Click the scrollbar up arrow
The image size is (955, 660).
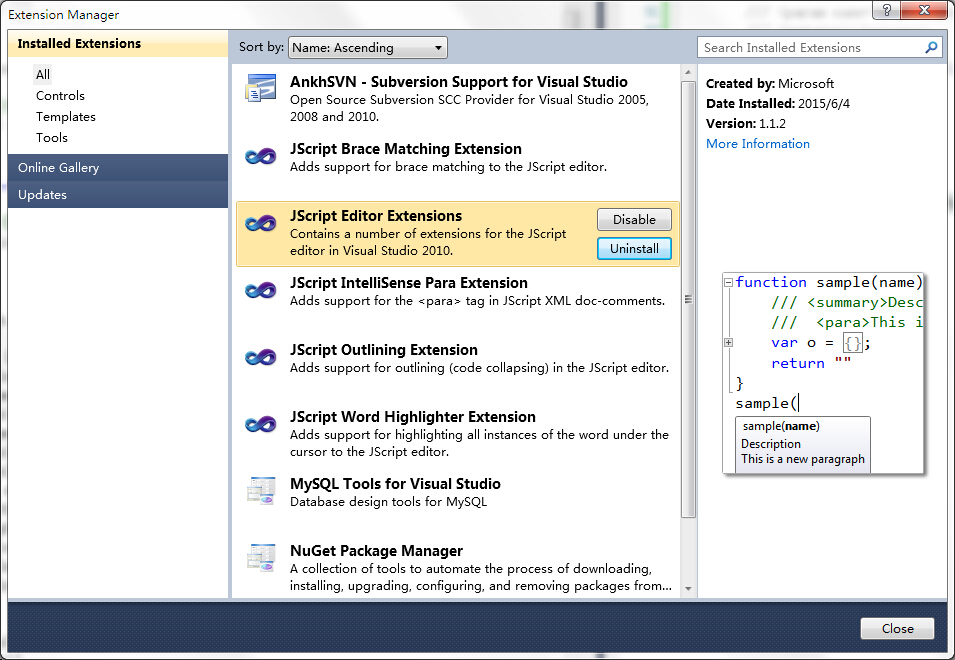coord(688,72)
